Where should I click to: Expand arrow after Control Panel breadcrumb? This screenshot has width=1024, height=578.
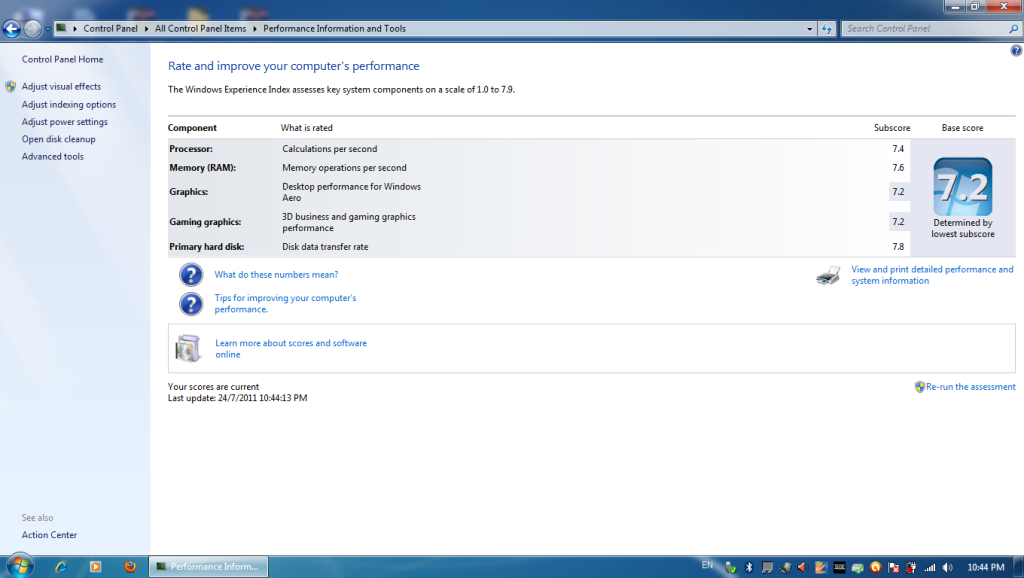147,29
